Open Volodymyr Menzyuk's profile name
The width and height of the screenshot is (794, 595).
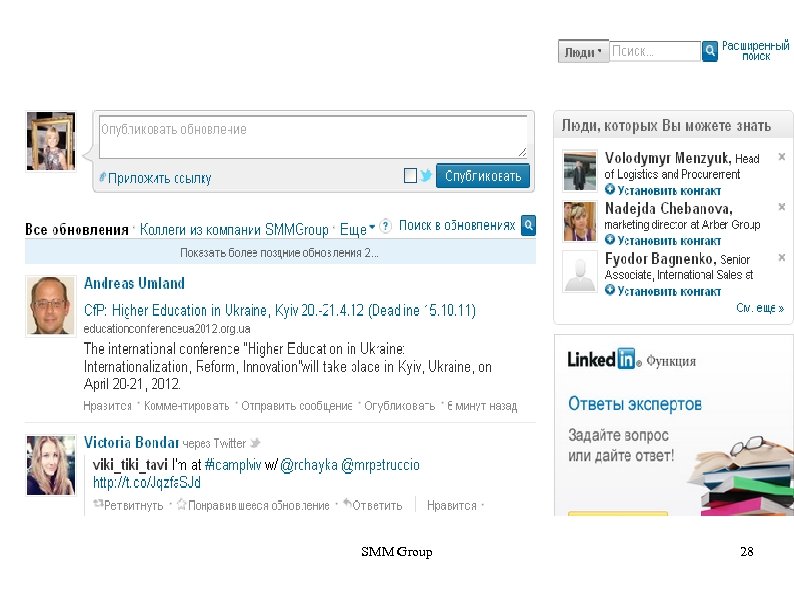point(668,158)
